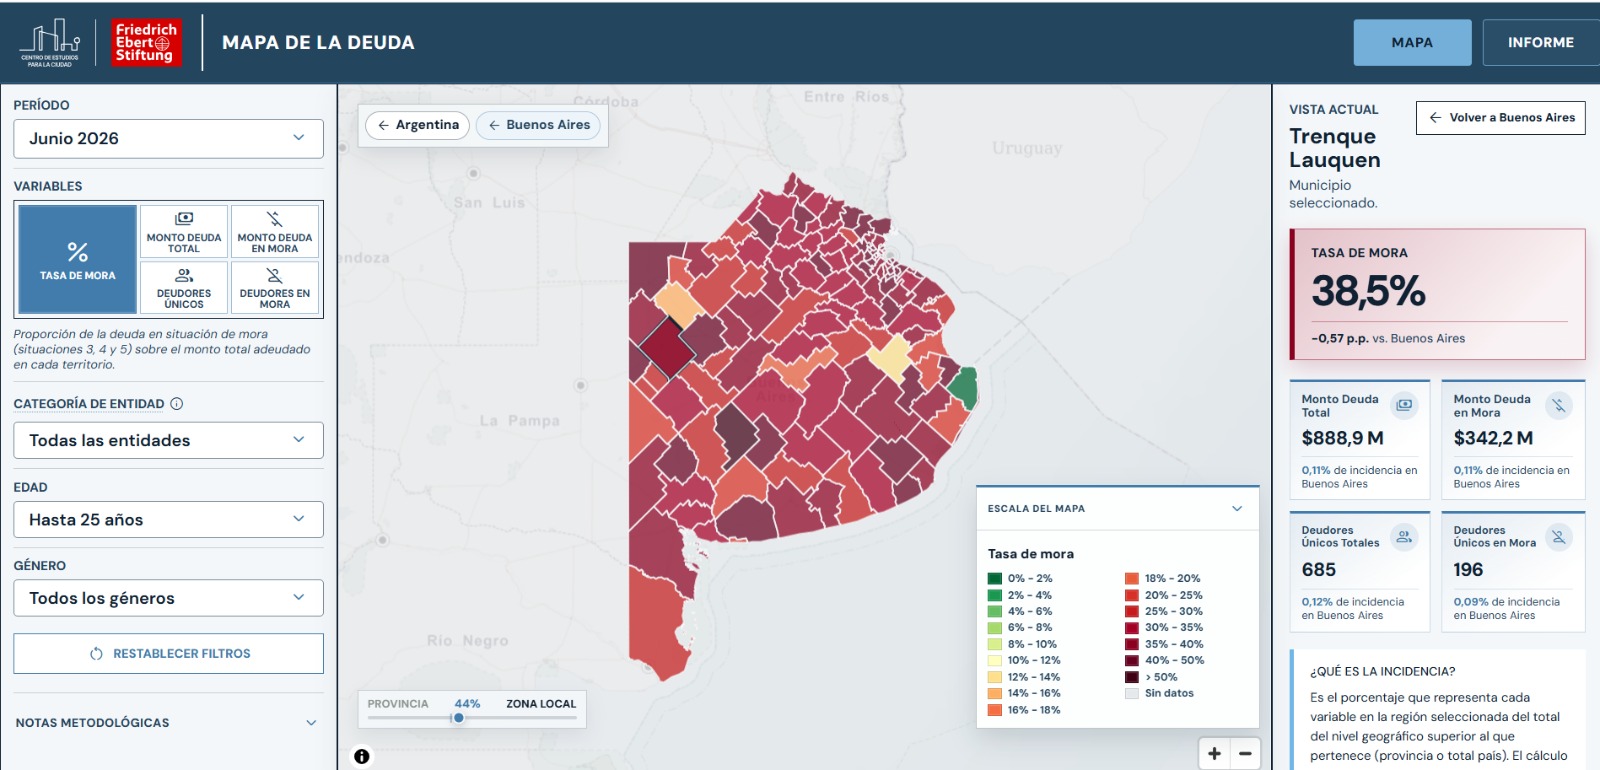Choose the Deudores en Mora variable
Viewport: 1600px width, 770px height.
(x=275, y=288)
